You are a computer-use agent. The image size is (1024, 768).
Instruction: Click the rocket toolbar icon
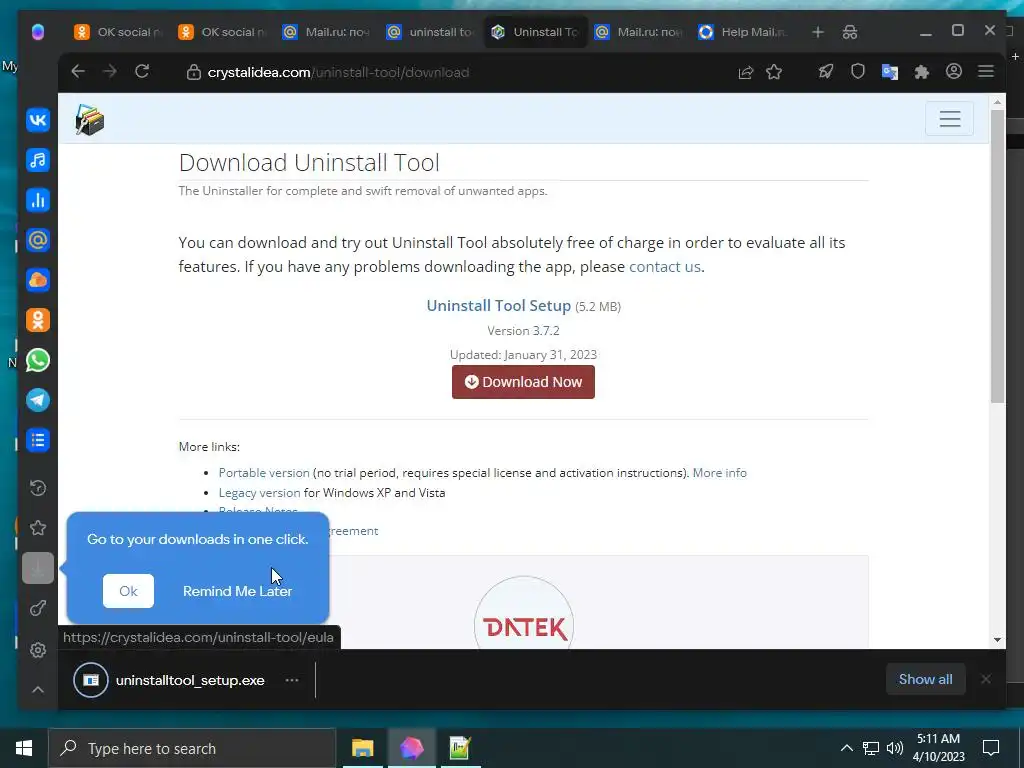click(x=826, y=72)
